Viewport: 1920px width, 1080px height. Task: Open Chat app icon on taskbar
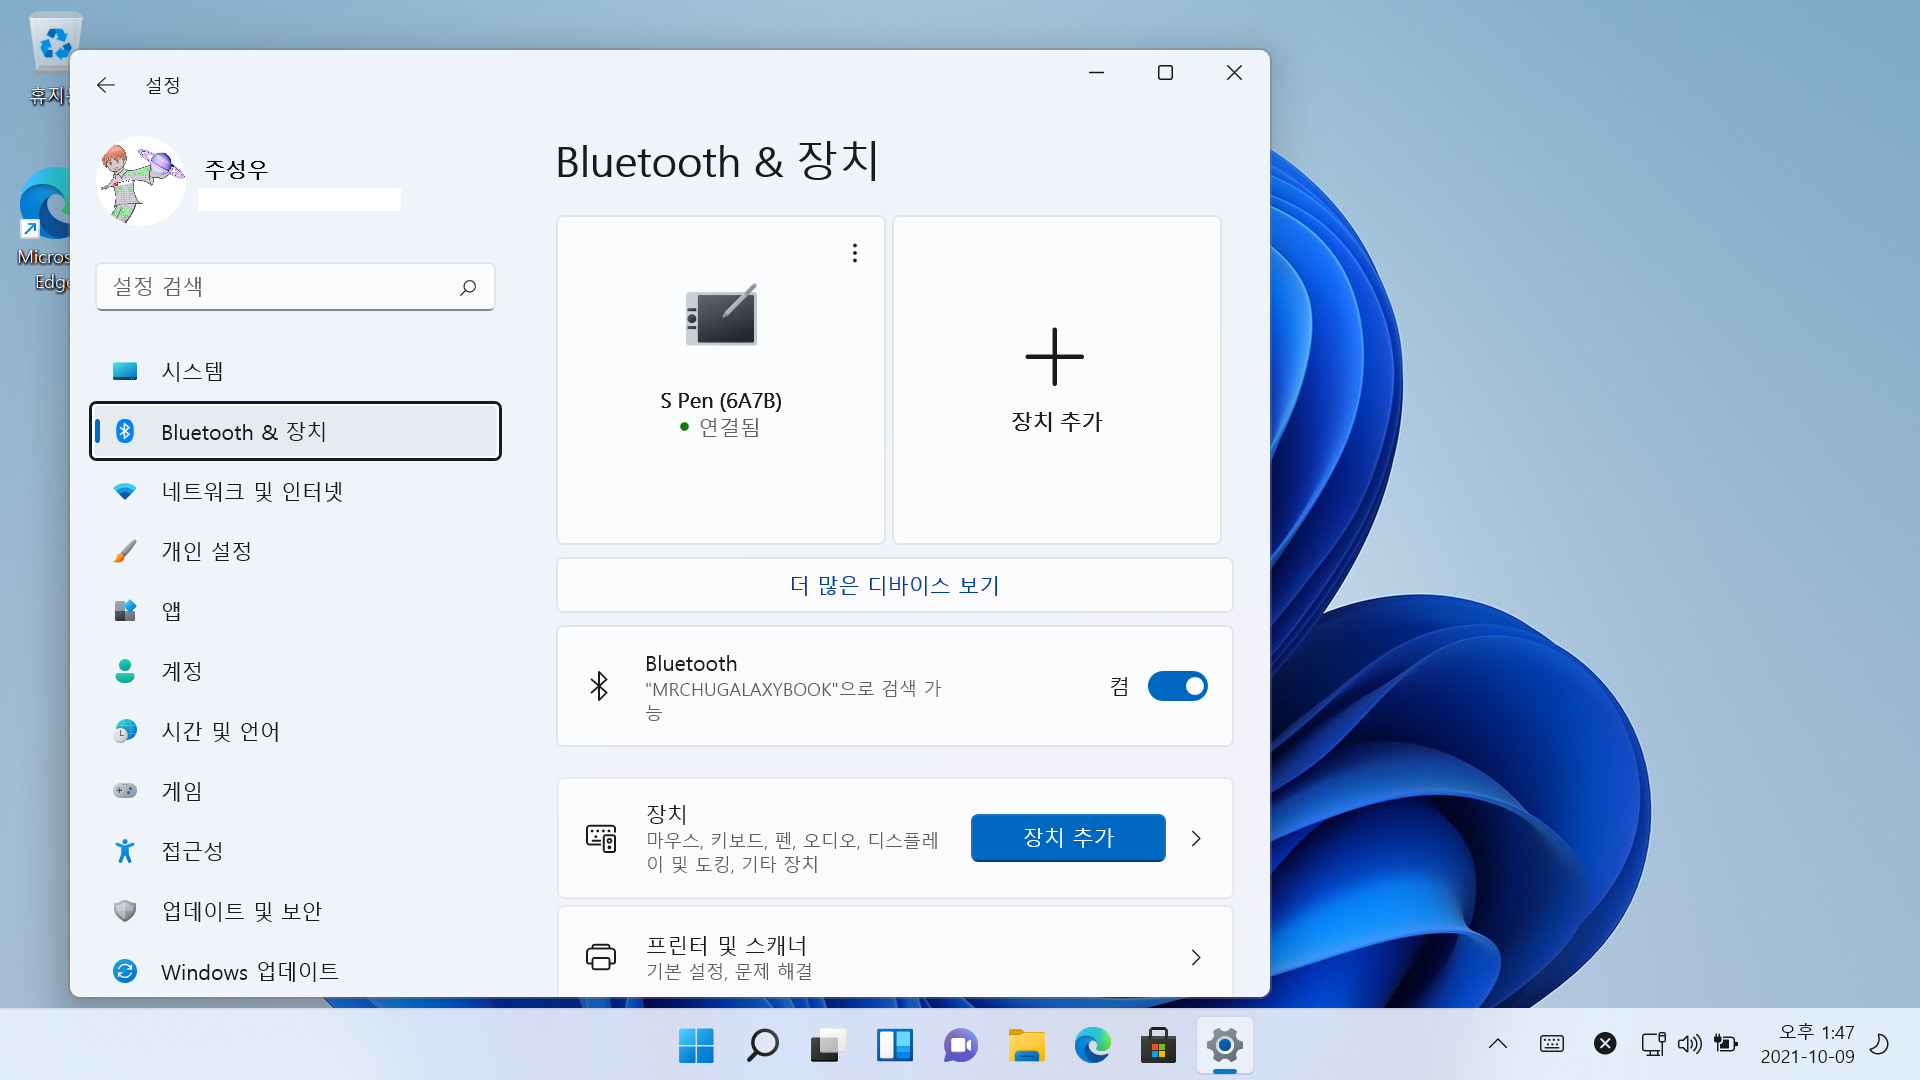(960, 1046)
